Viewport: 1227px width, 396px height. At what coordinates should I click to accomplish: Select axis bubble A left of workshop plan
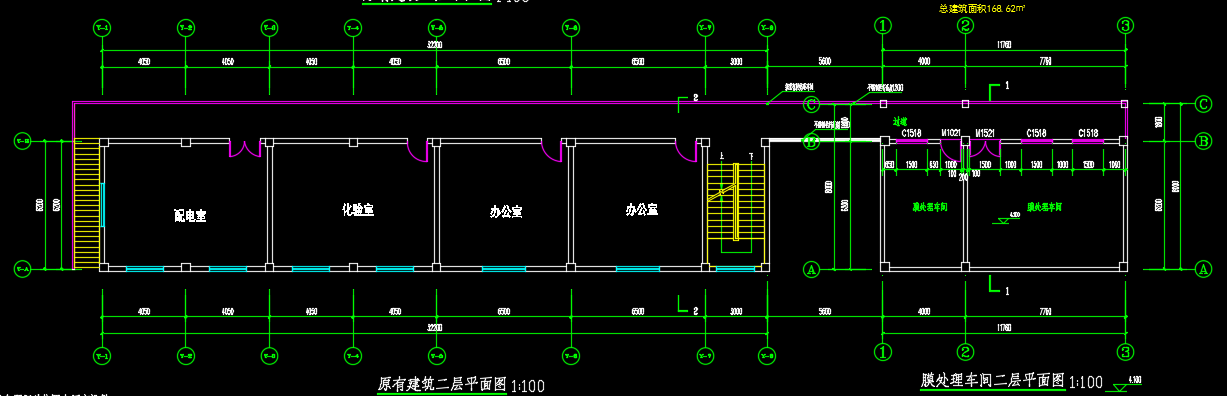812,268
